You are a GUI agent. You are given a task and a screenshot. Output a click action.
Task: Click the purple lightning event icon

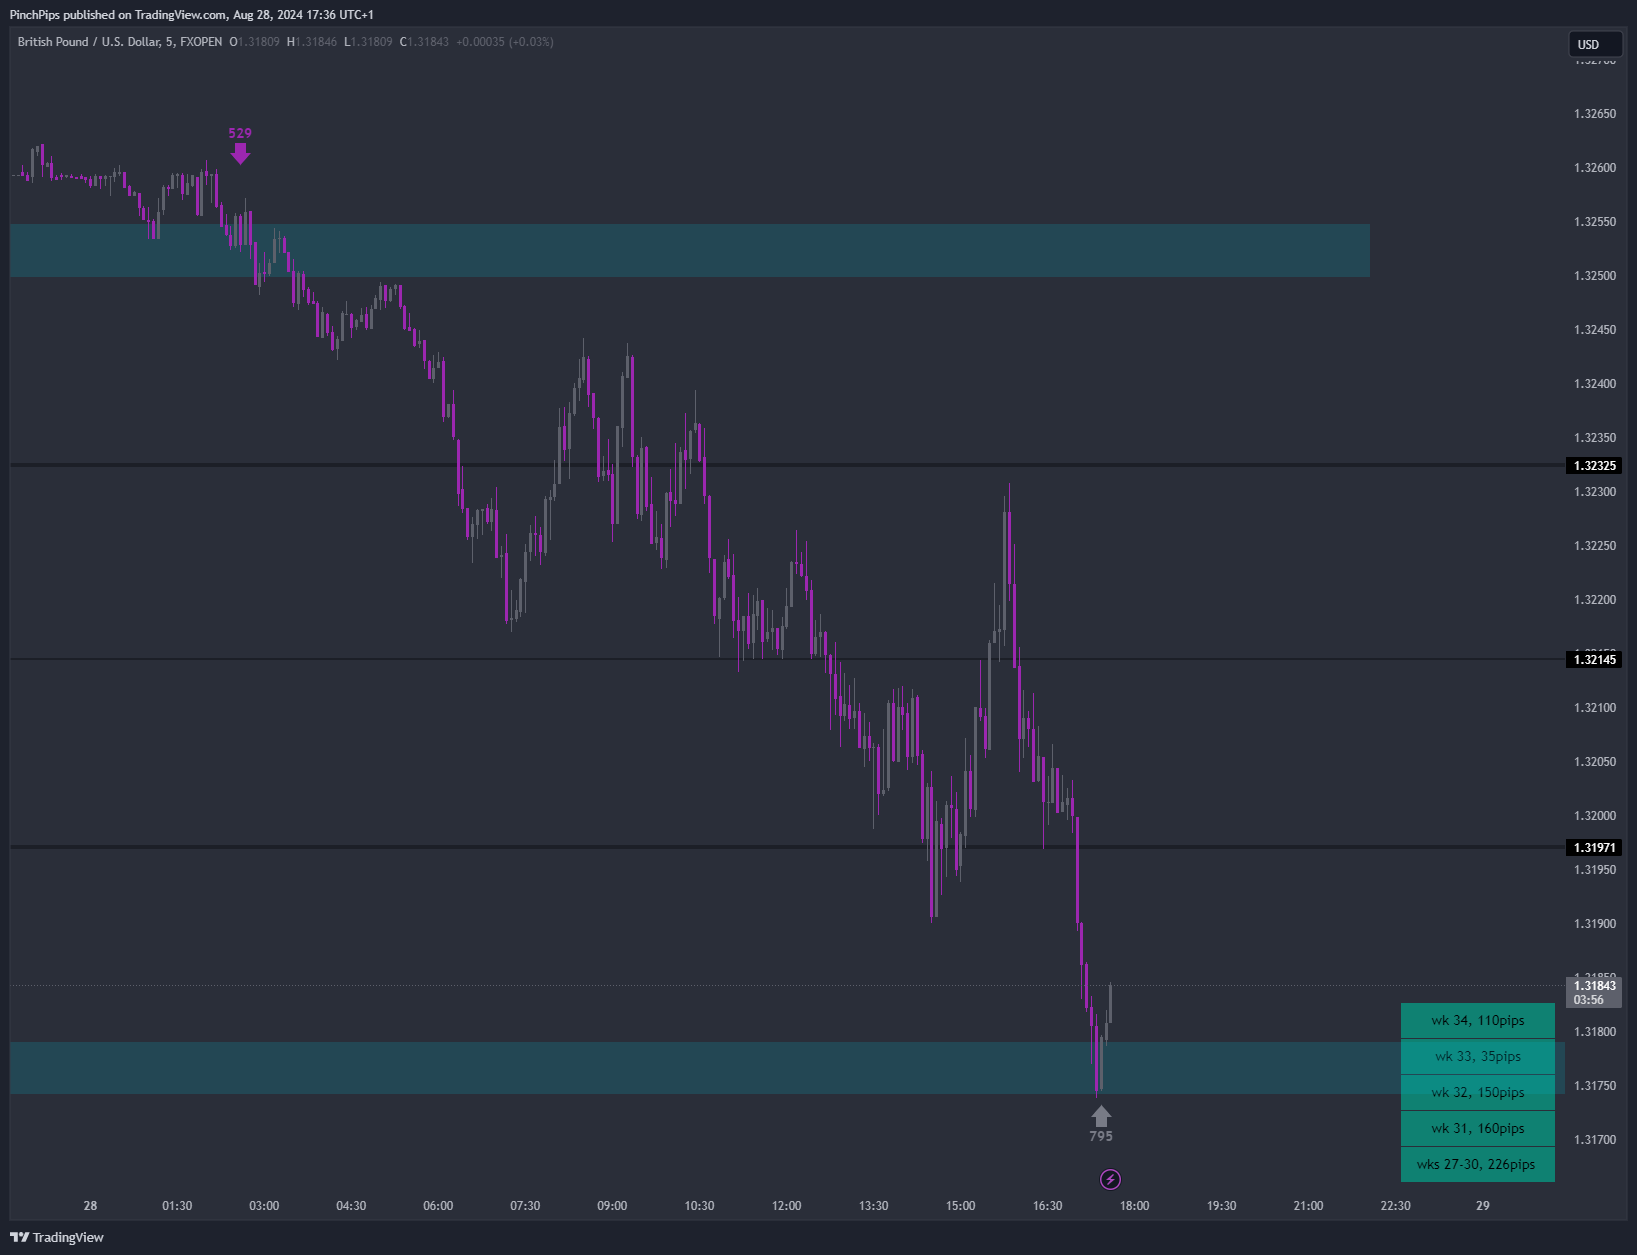(1110, 1180)
